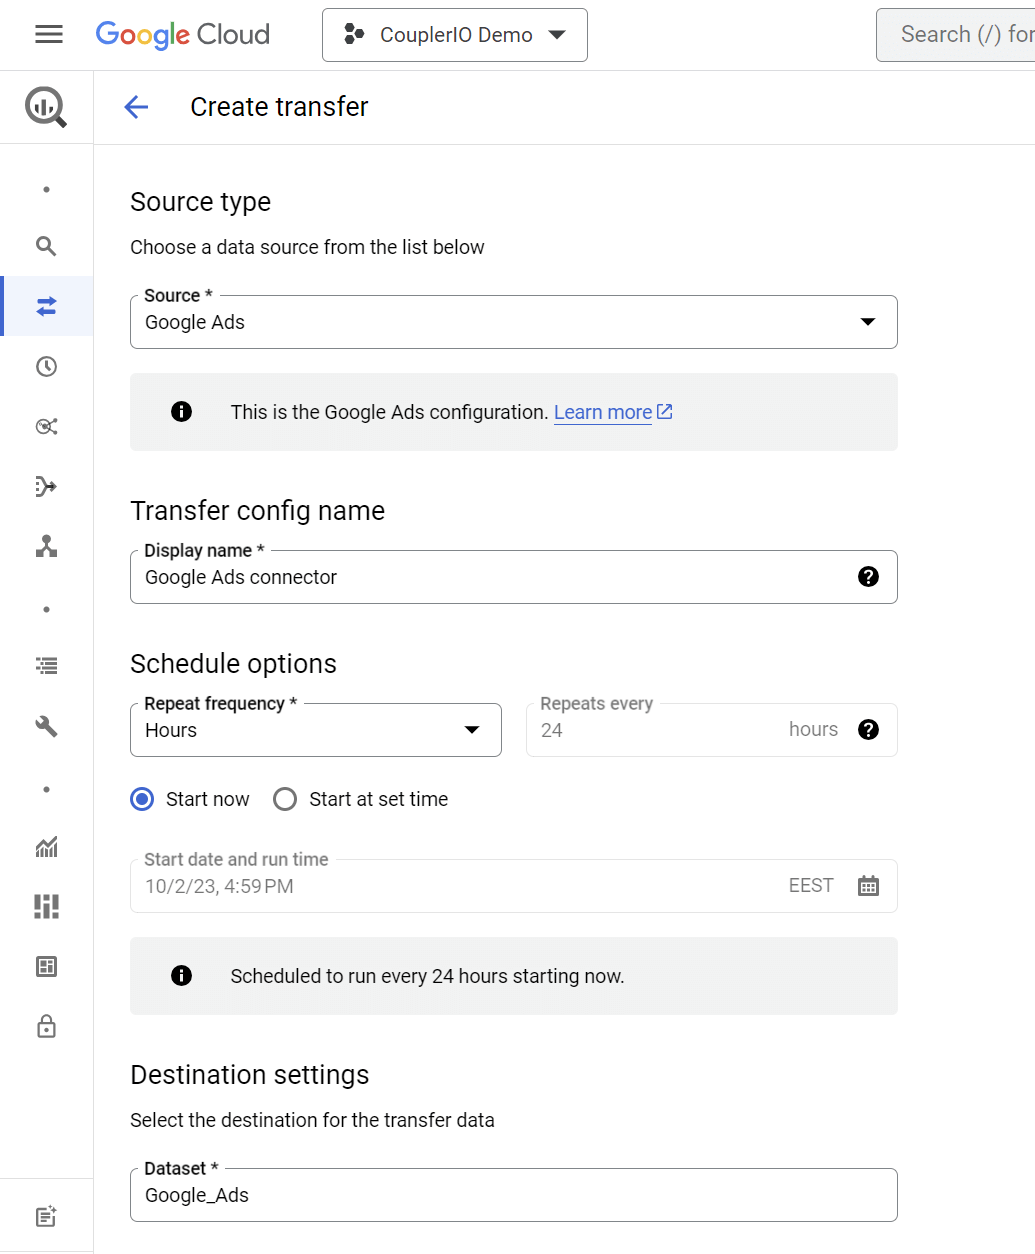Image resolution: width=1035 pixels, height=1254 pixels.
Task: Select the Data transfers sidebar icon
Action: click(46, 306)
